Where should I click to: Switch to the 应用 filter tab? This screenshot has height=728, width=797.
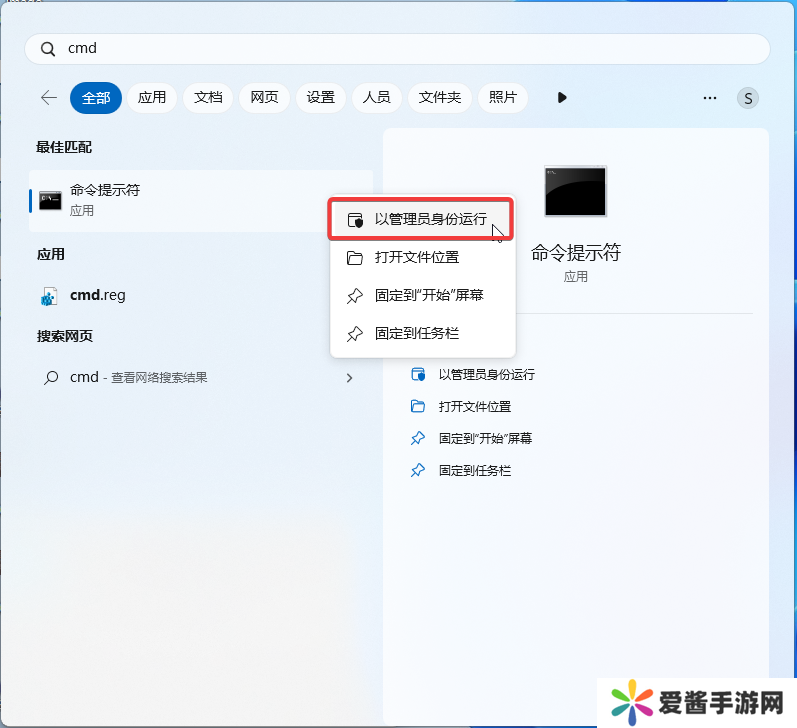pyautogui.click(x=152, y=97)
